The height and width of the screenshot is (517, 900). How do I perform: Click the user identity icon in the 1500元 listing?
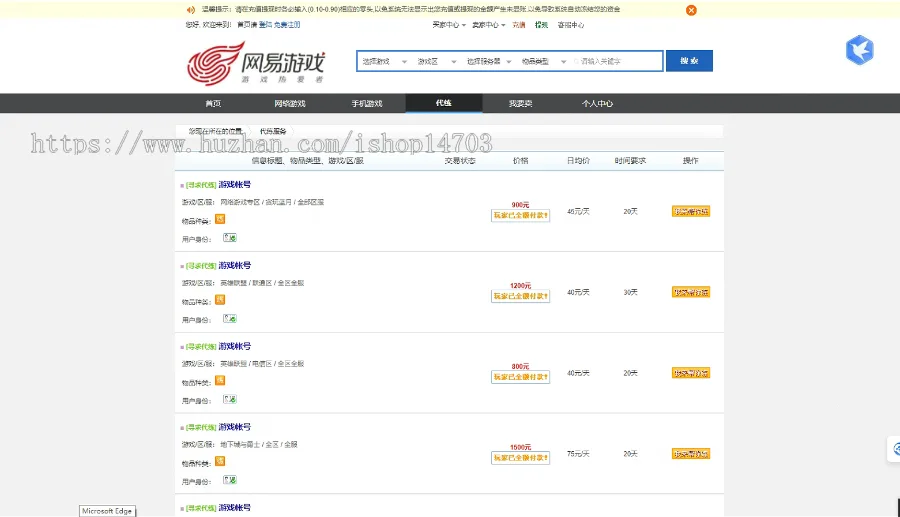[230, 481]
